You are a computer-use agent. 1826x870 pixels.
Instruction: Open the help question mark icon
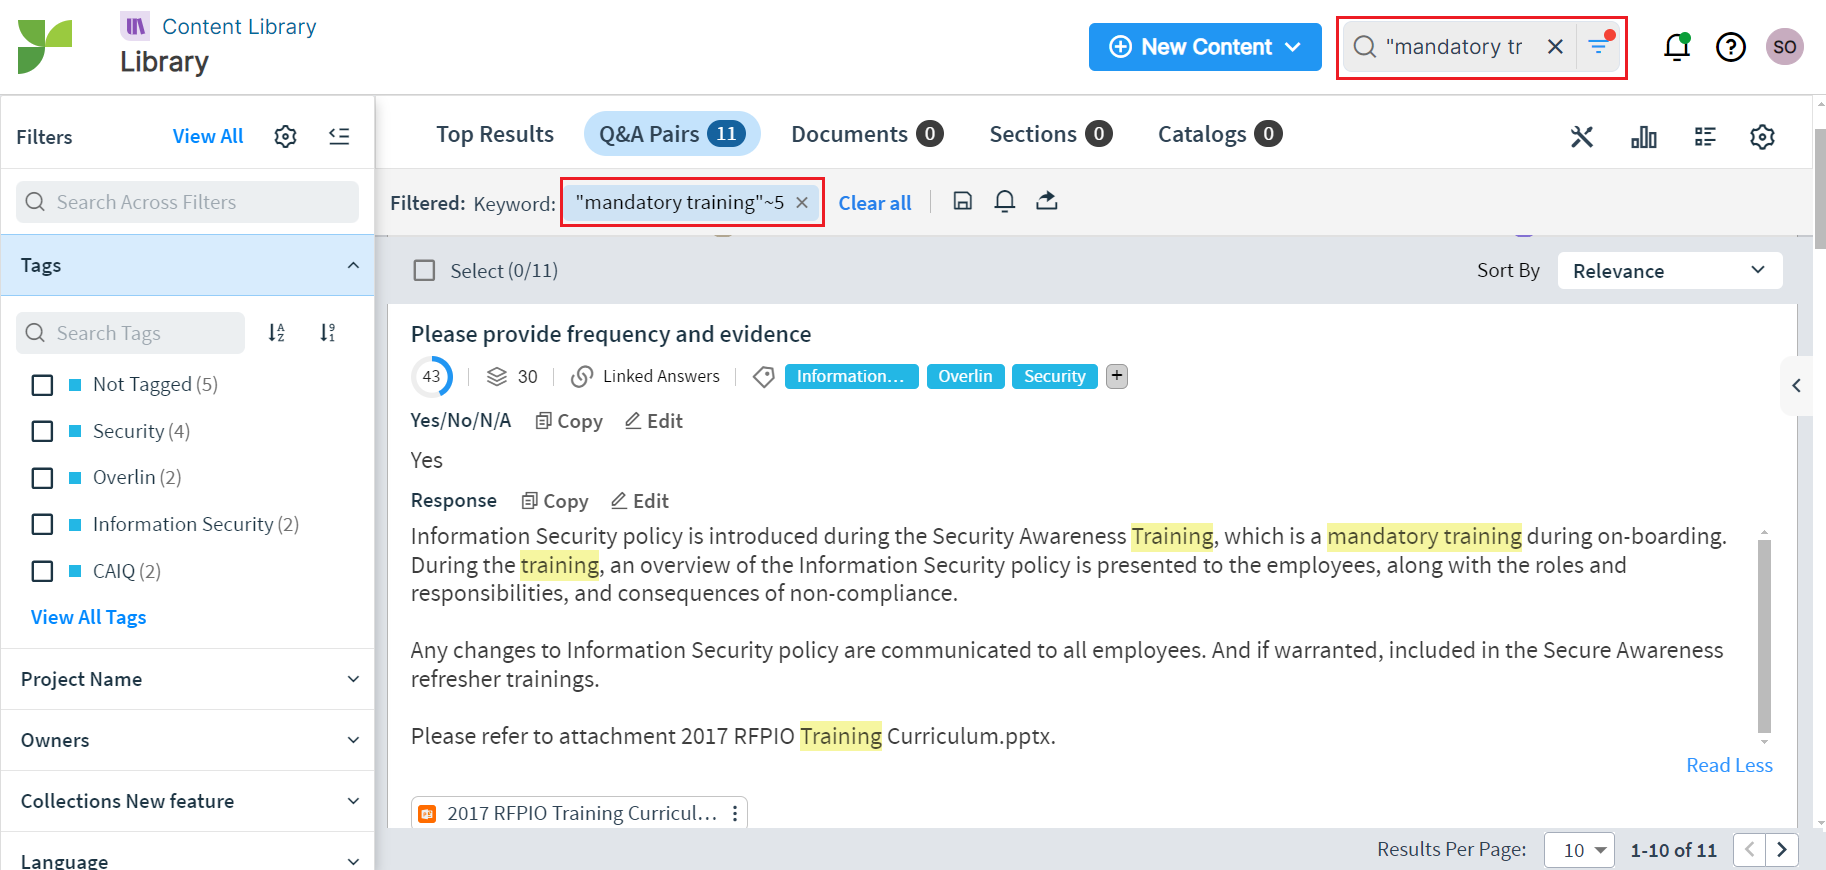pyautogui.click(x=1730, y=47)
